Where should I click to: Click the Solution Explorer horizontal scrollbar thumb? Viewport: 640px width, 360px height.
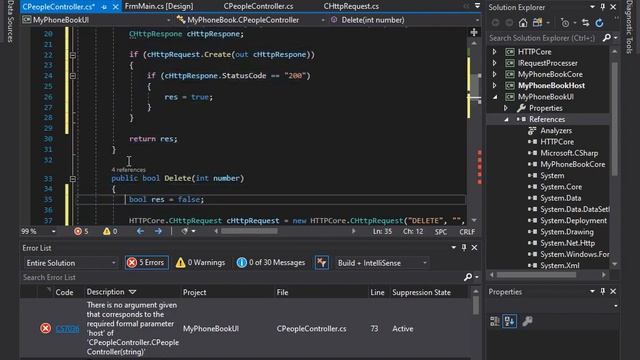[536, 275]
